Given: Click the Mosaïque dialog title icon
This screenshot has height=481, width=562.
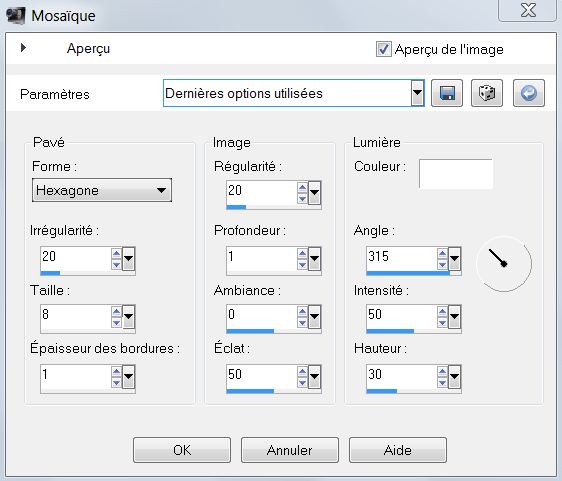Looking at the screenshot, I should point(15,15).
